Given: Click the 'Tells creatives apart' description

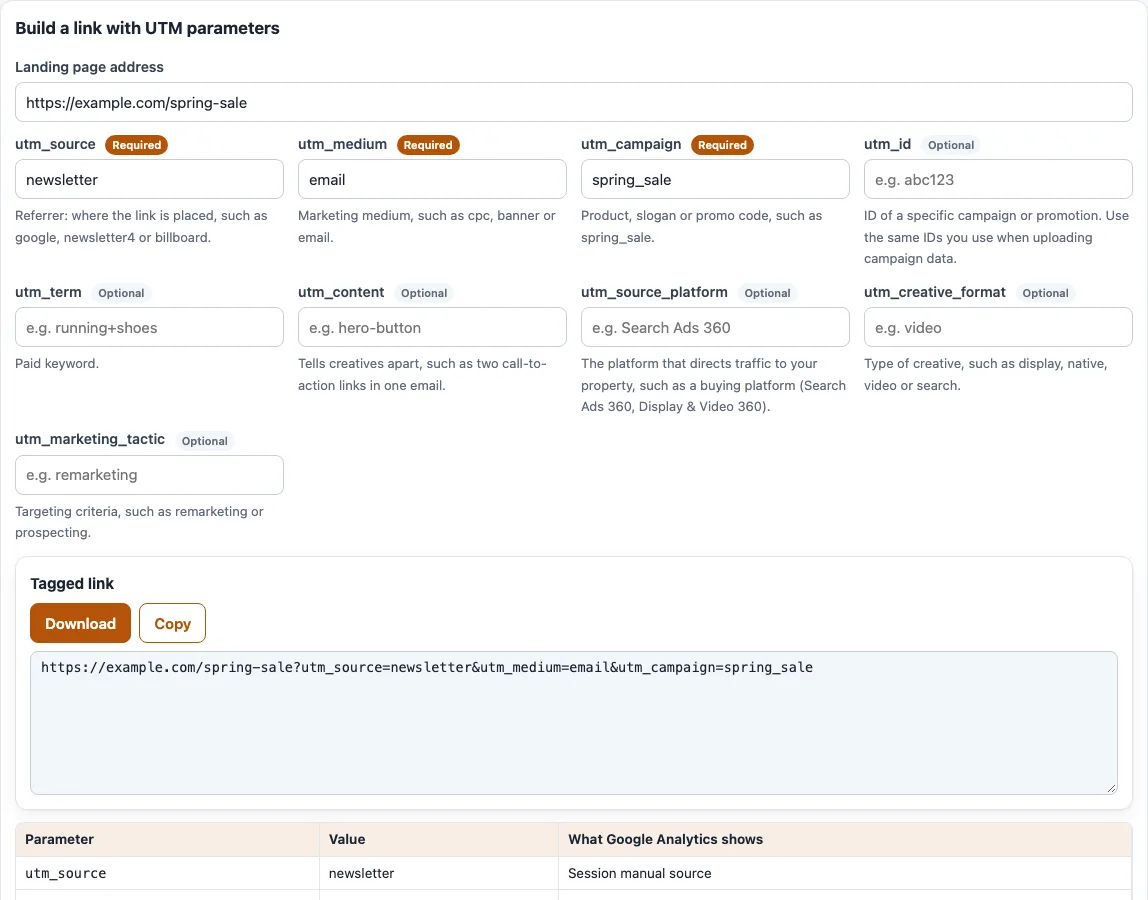Looking at the screenshot, I should 422,374.
